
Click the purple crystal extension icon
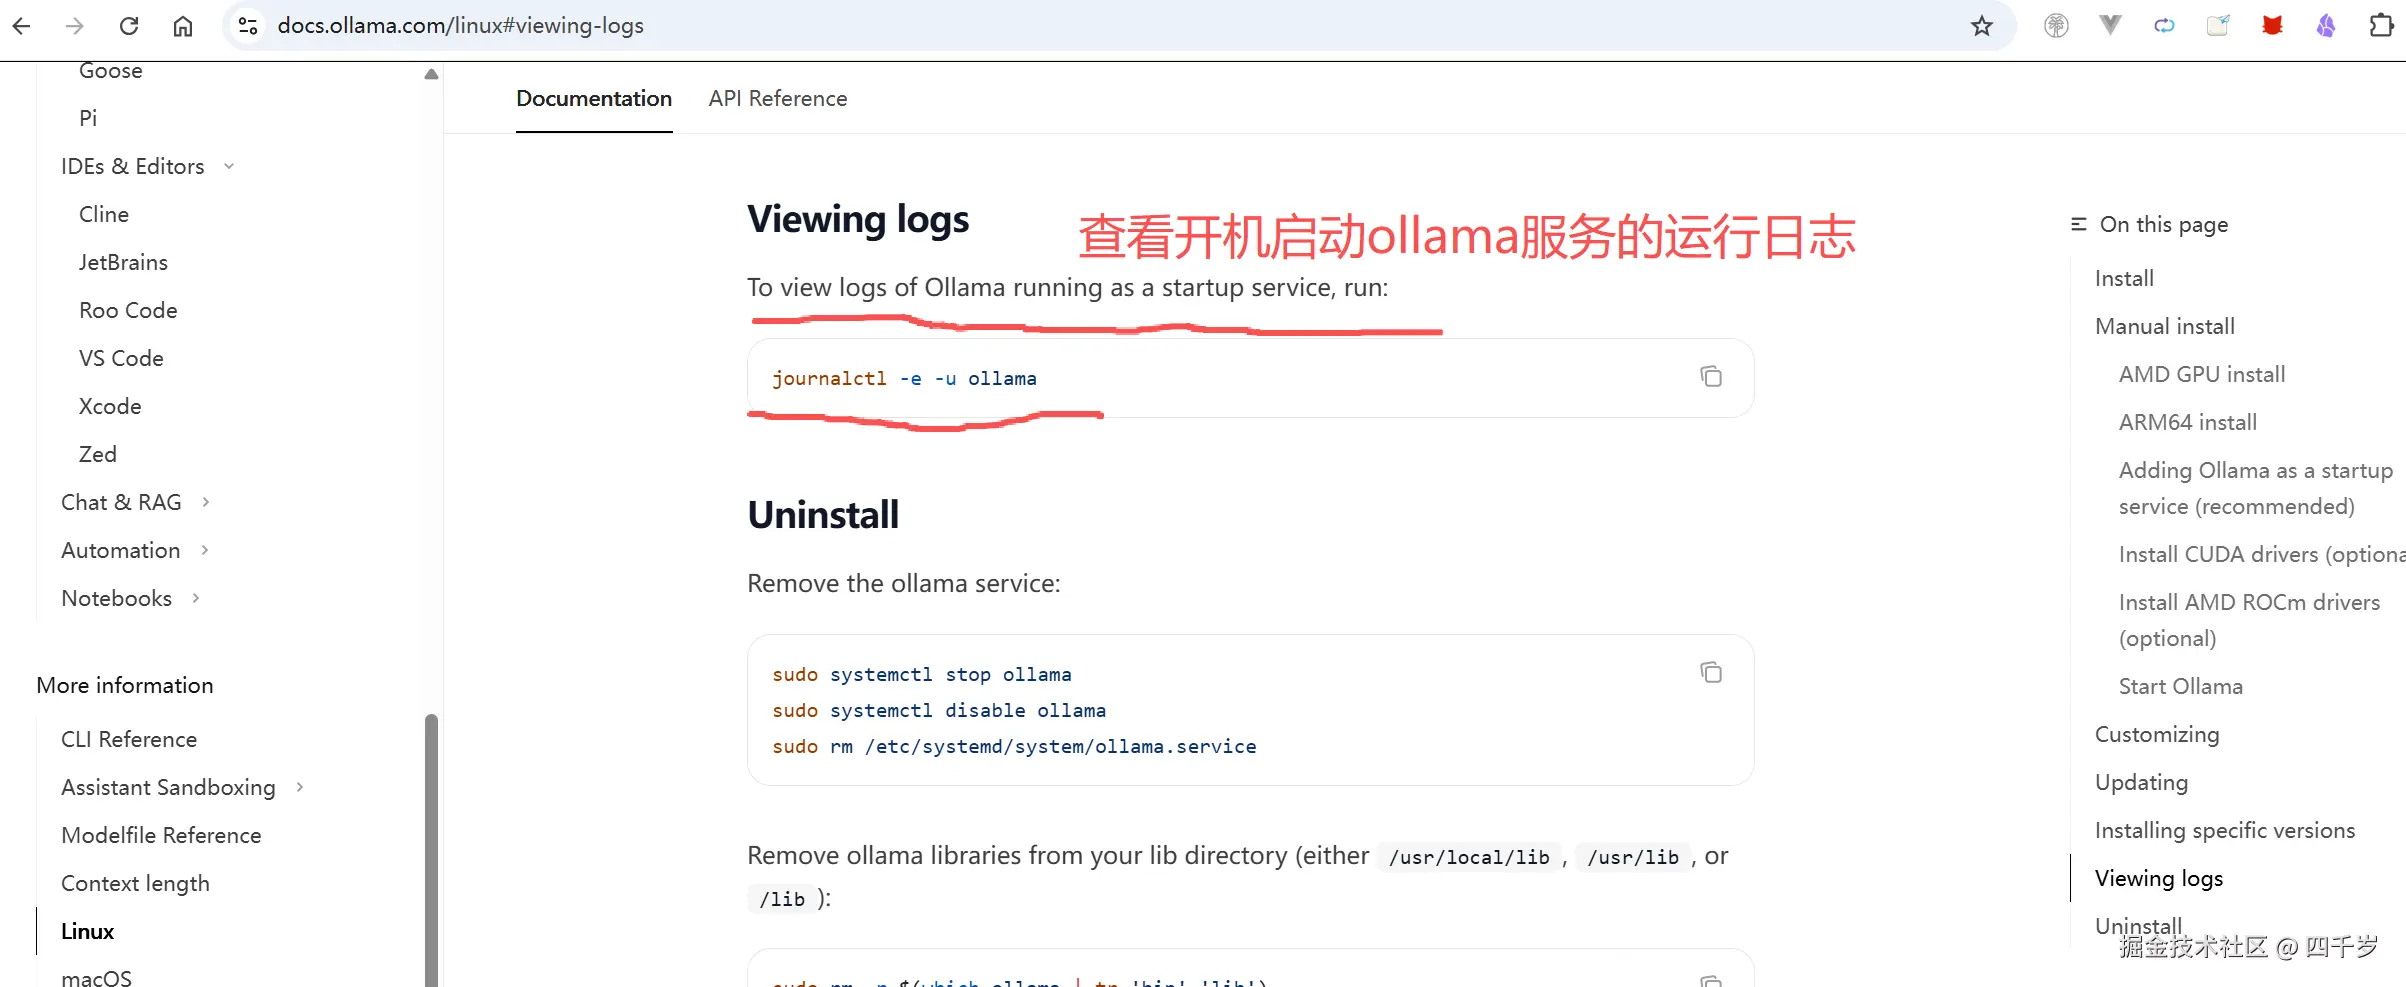pos(2327,25)
